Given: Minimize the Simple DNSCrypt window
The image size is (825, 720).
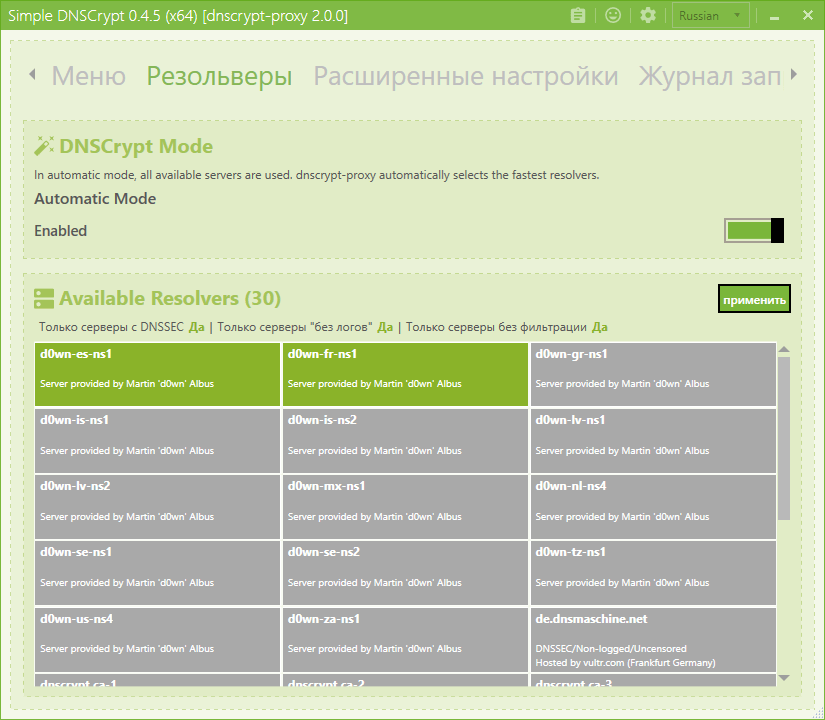Looking at the screenshot, I should click(774, 16).
